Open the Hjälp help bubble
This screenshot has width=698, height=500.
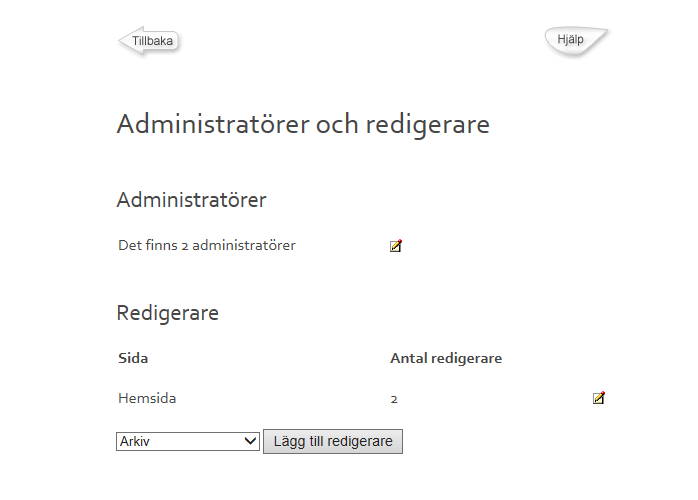(x=576, y=41)
